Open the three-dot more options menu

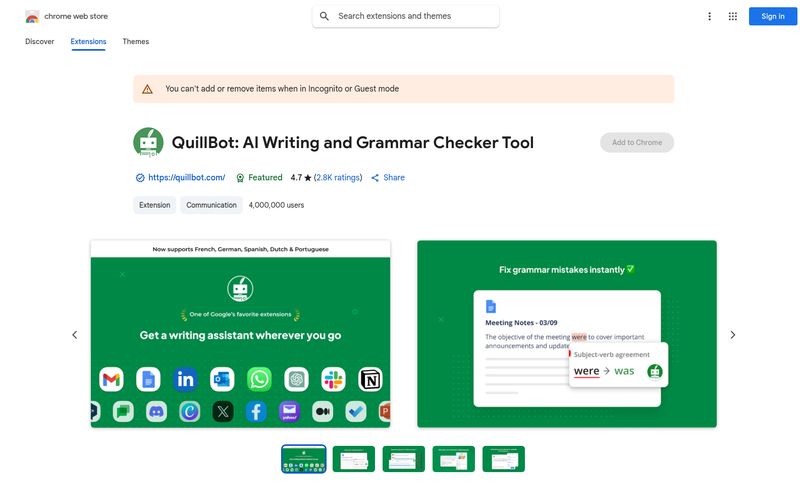709,16
